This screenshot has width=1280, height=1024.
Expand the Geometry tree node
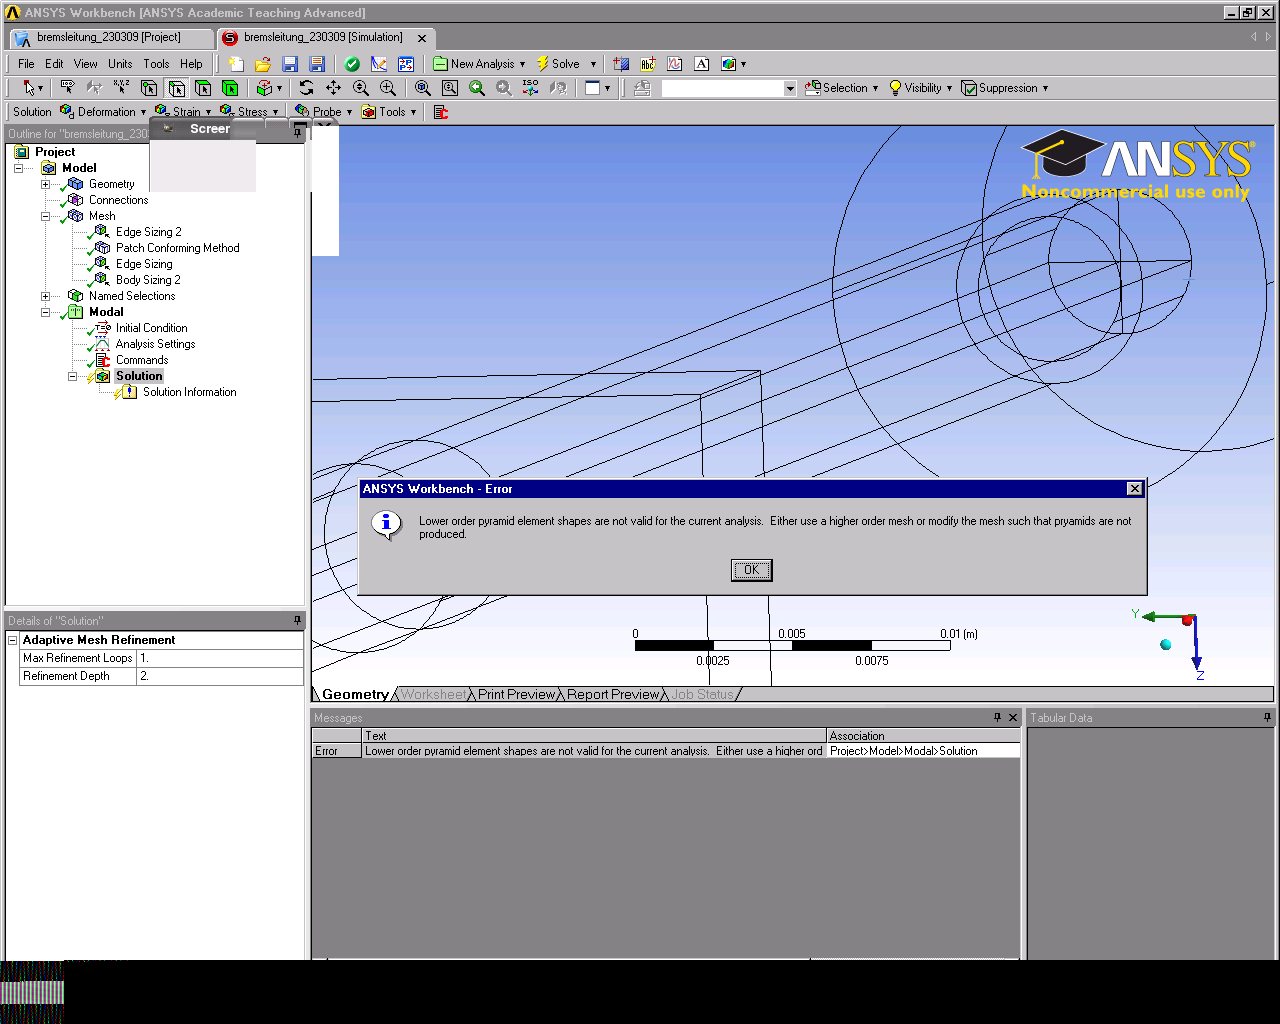tap(45, 184)
